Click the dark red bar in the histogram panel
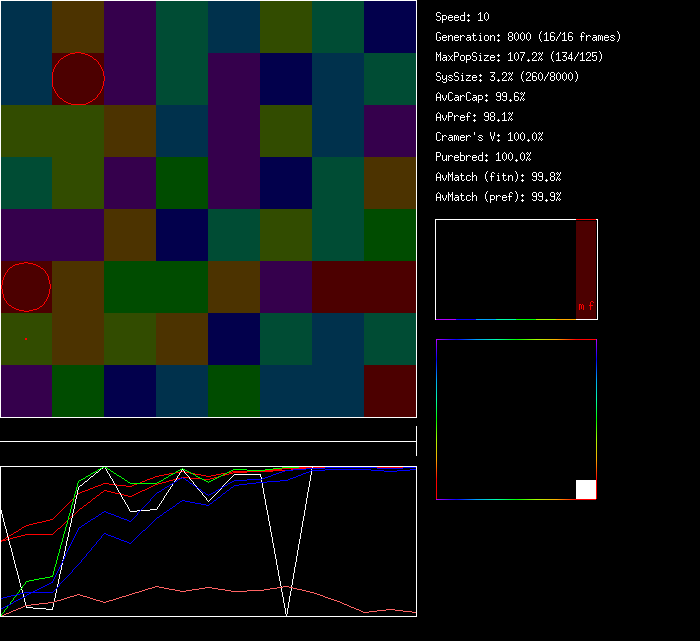Image resolution: width=700 pixels, height=641 pixels. point(586,260)
